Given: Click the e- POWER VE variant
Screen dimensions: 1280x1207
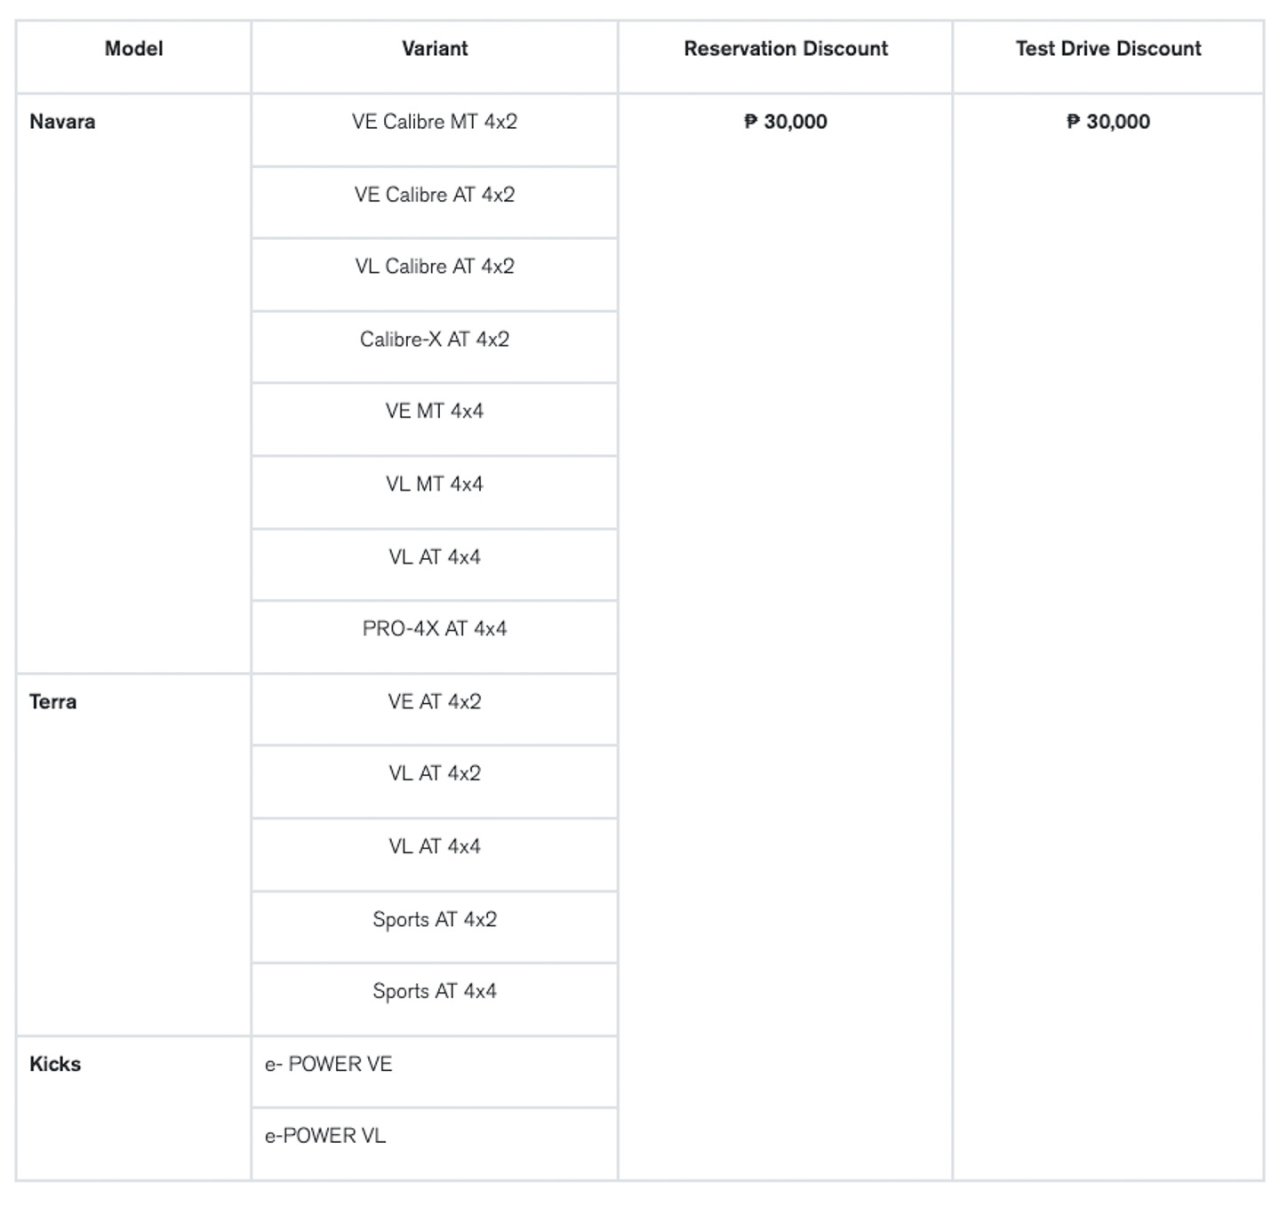Looking at the screenshot, I should (x=328, y=1064).
